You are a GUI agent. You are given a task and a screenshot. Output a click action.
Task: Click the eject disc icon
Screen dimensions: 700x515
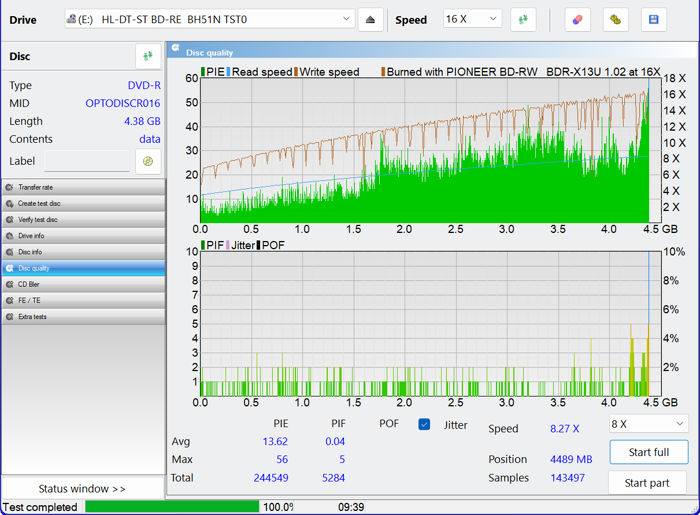(x=370, y=20)
